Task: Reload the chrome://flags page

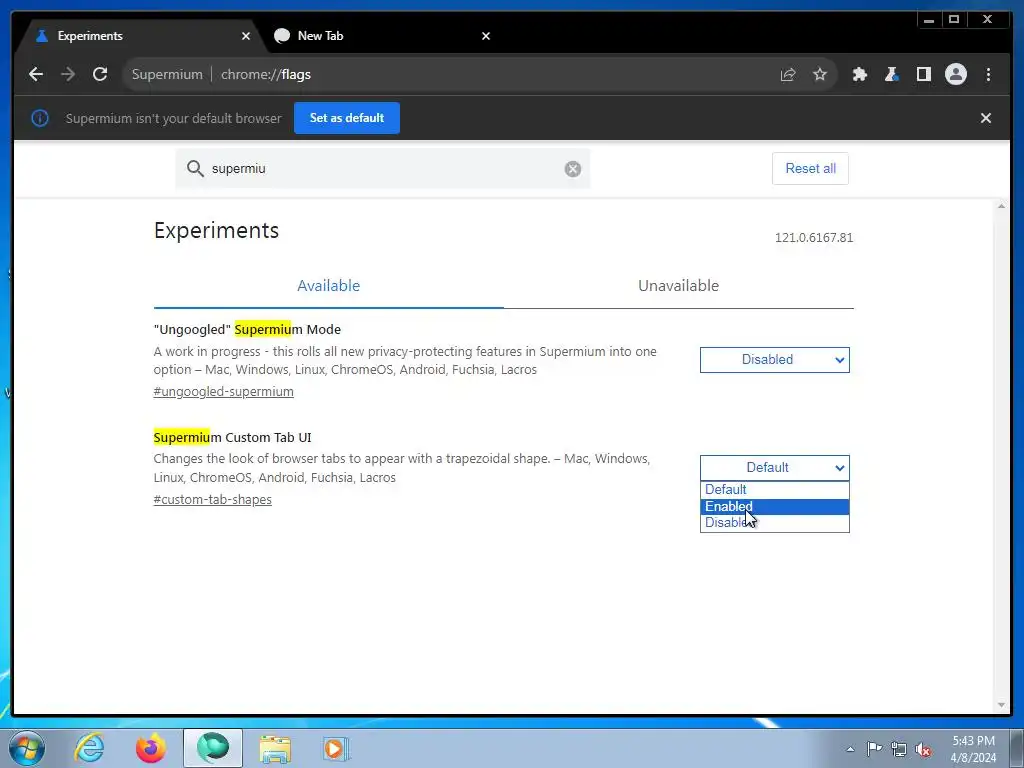Action: [100, 74]
